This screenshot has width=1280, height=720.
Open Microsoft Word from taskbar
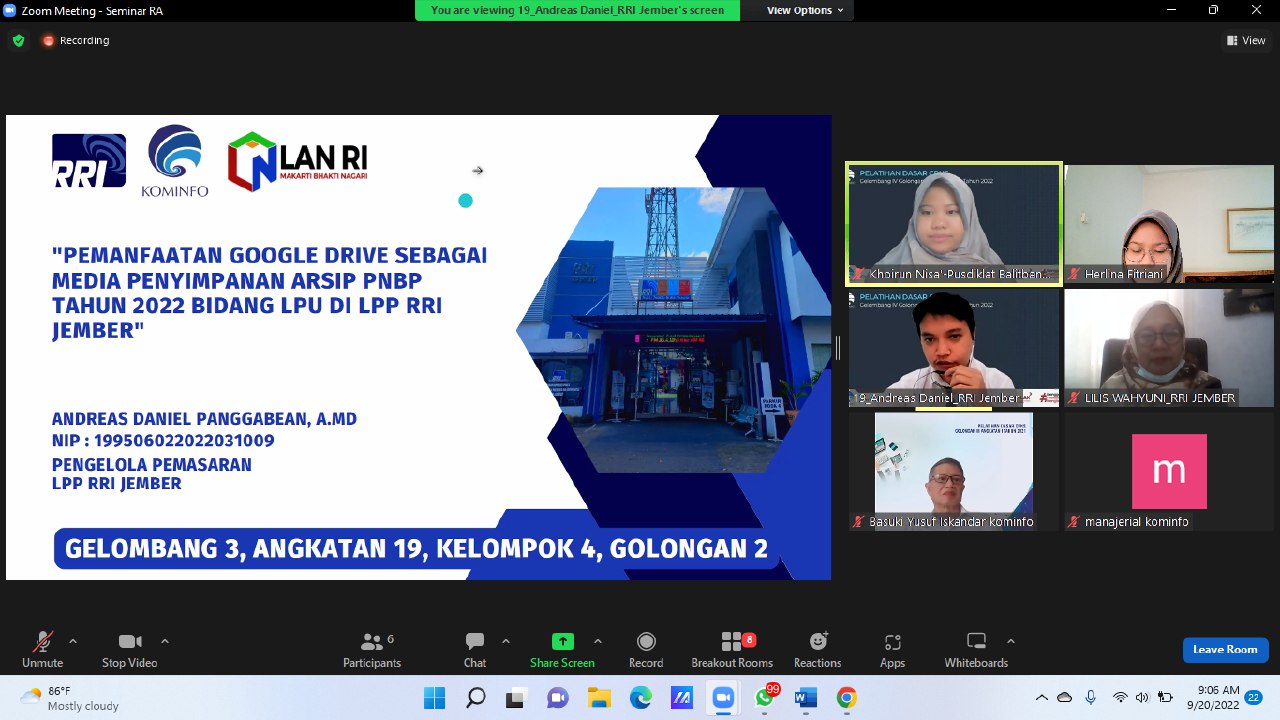click(x=806, y=698)
